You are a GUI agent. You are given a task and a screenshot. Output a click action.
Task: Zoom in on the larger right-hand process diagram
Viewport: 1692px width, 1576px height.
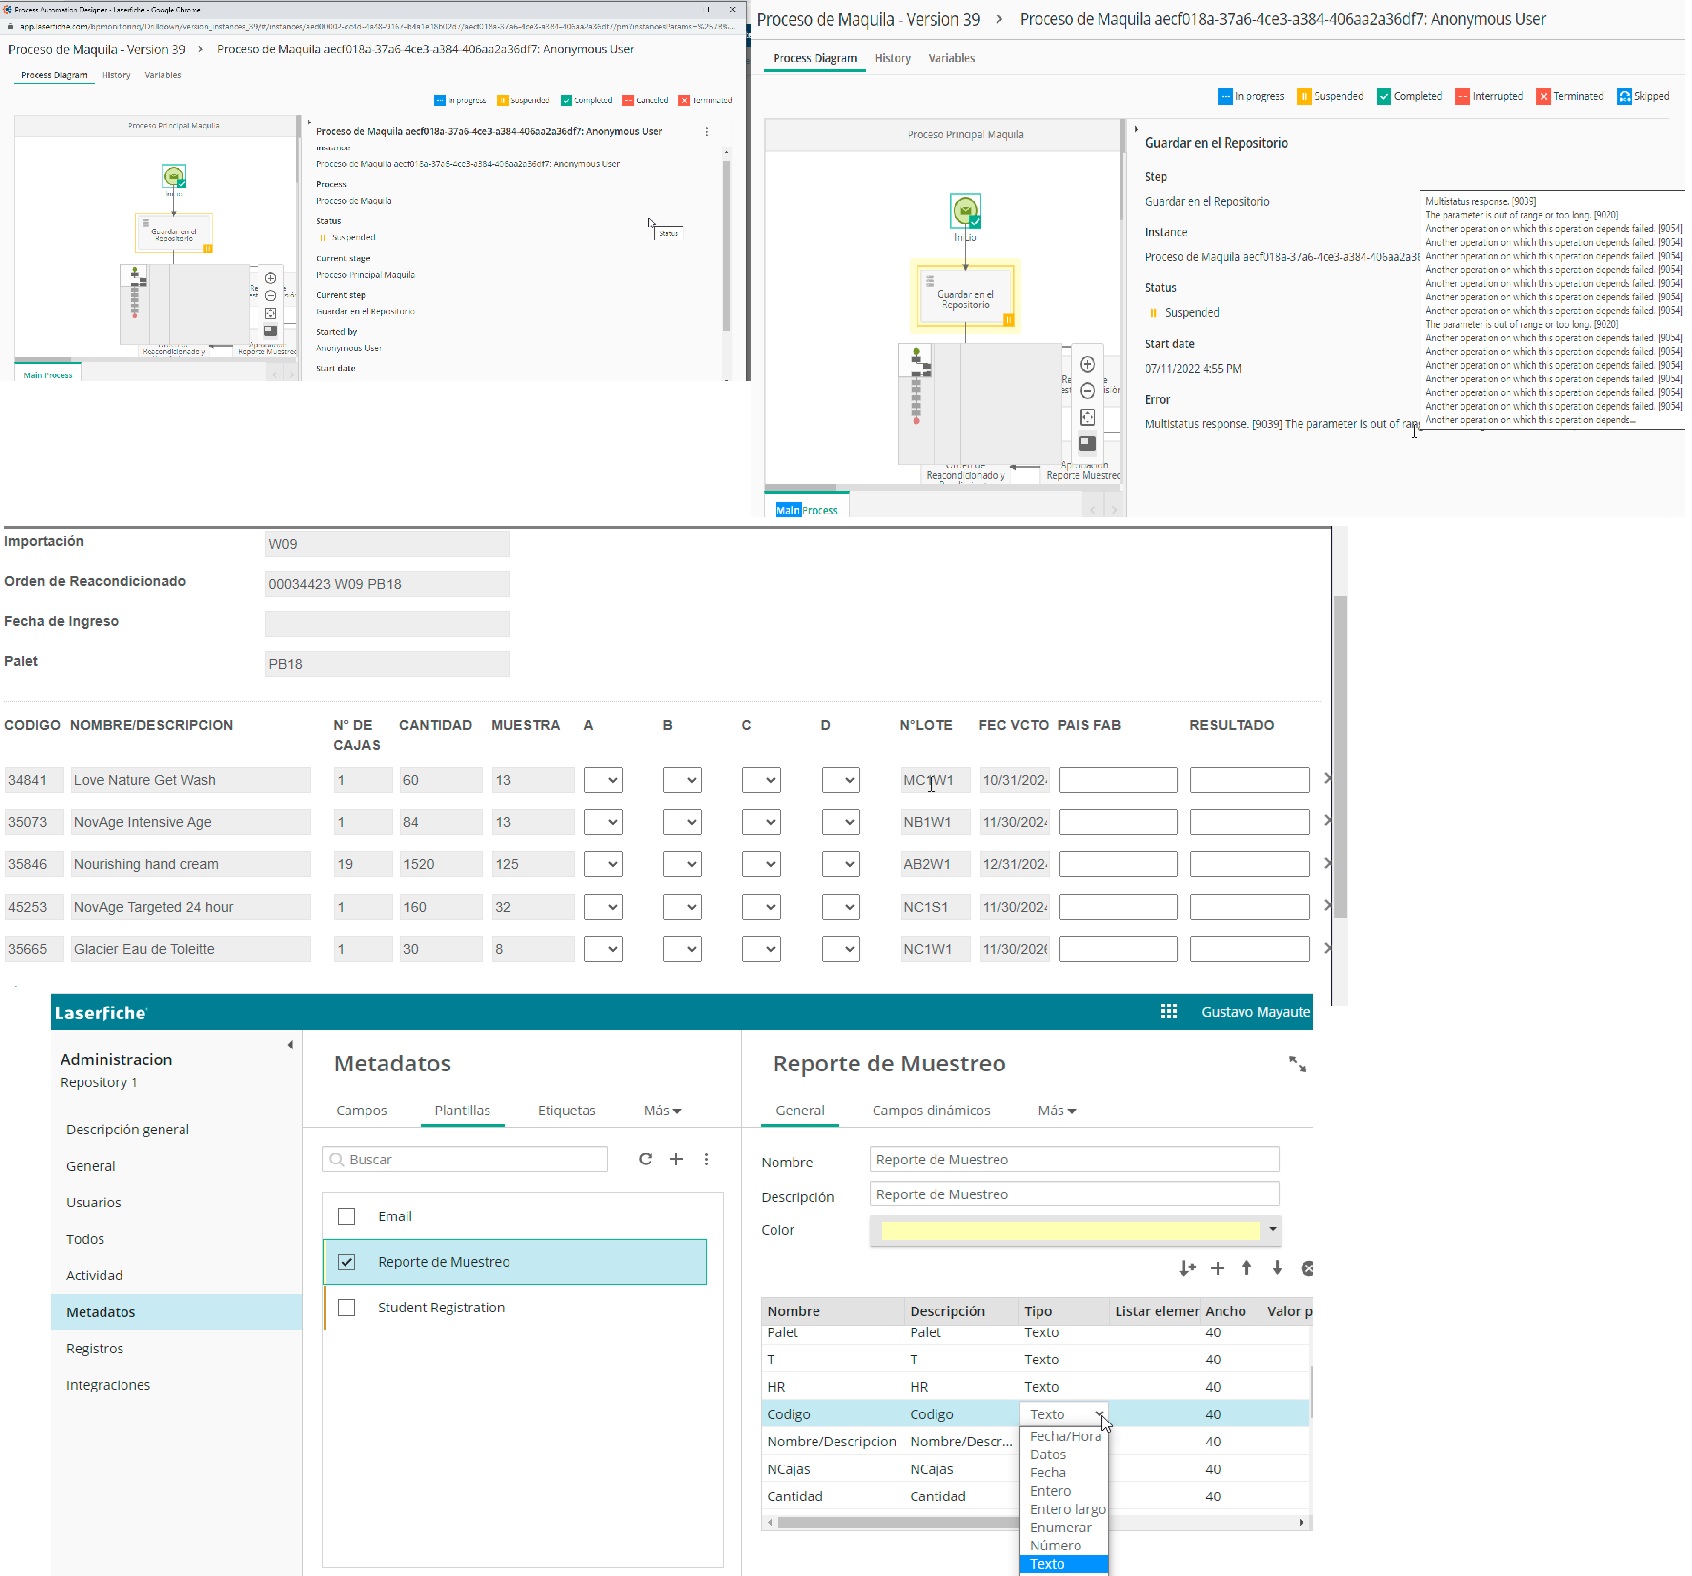tap(1087, 365)
